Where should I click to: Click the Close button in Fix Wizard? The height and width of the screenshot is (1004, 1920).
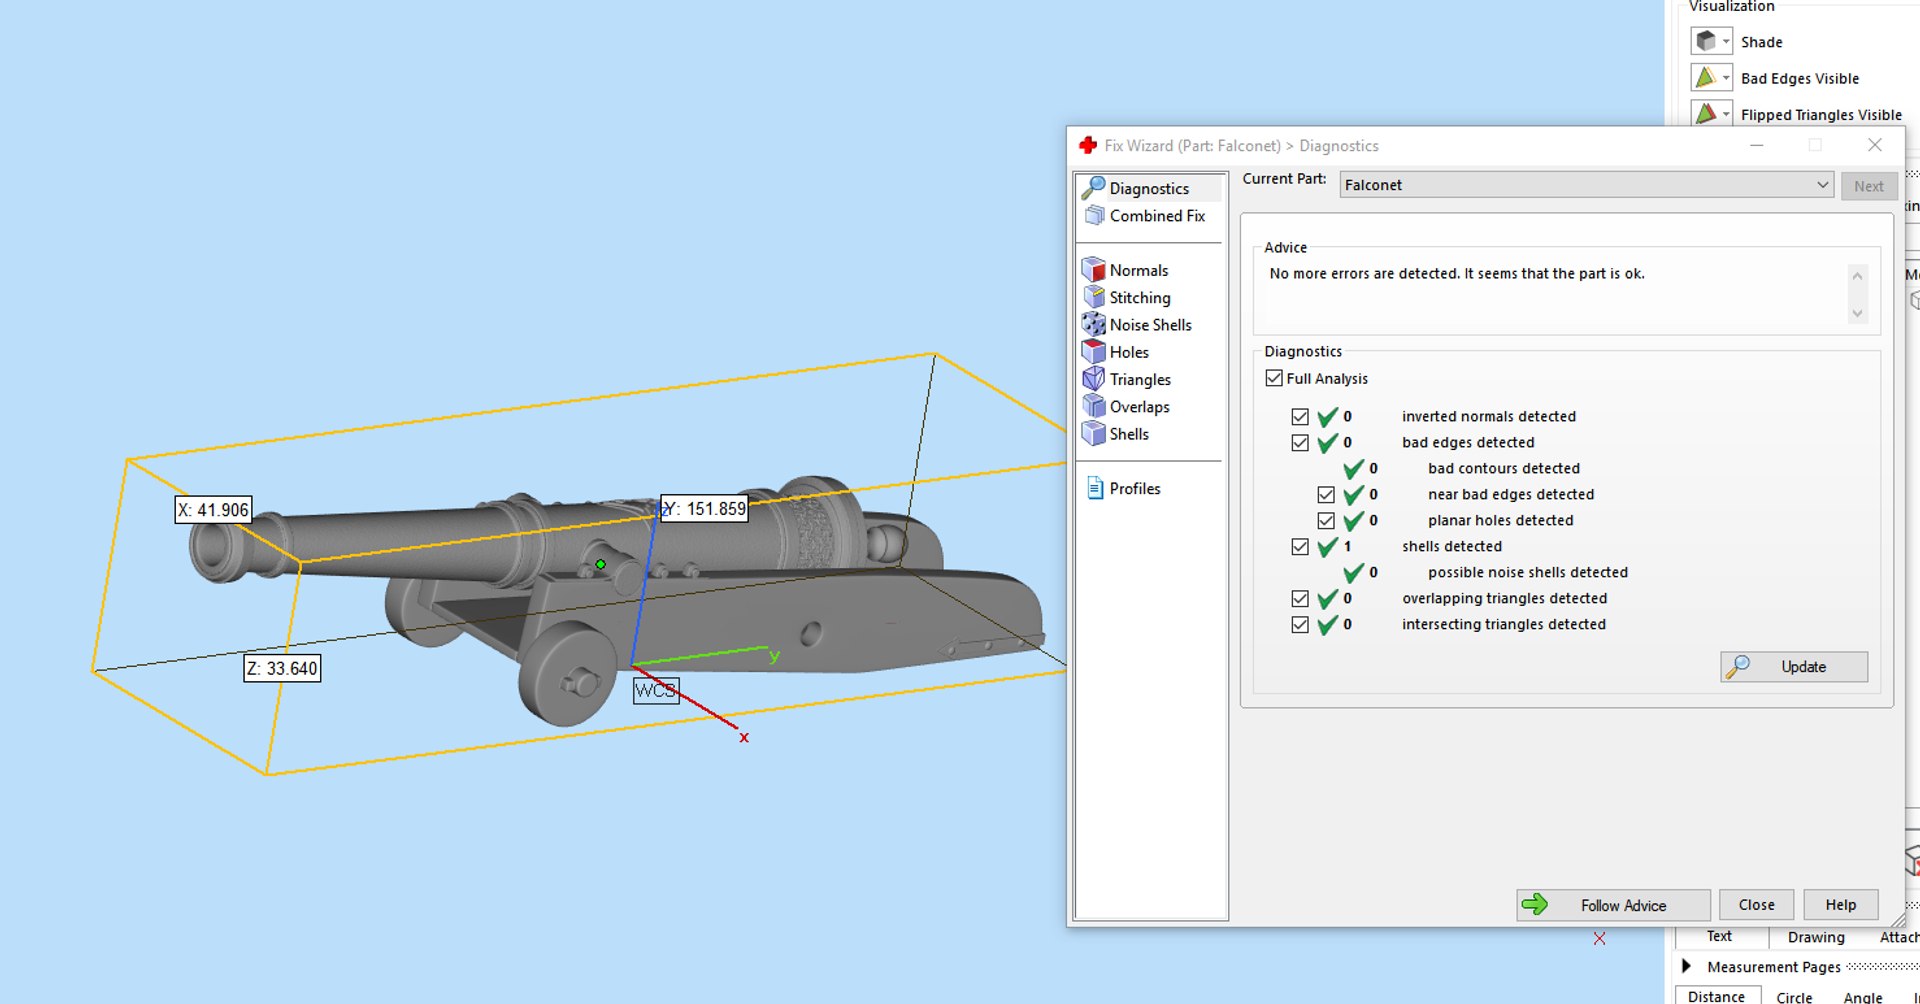click(x=1756, y=905)
